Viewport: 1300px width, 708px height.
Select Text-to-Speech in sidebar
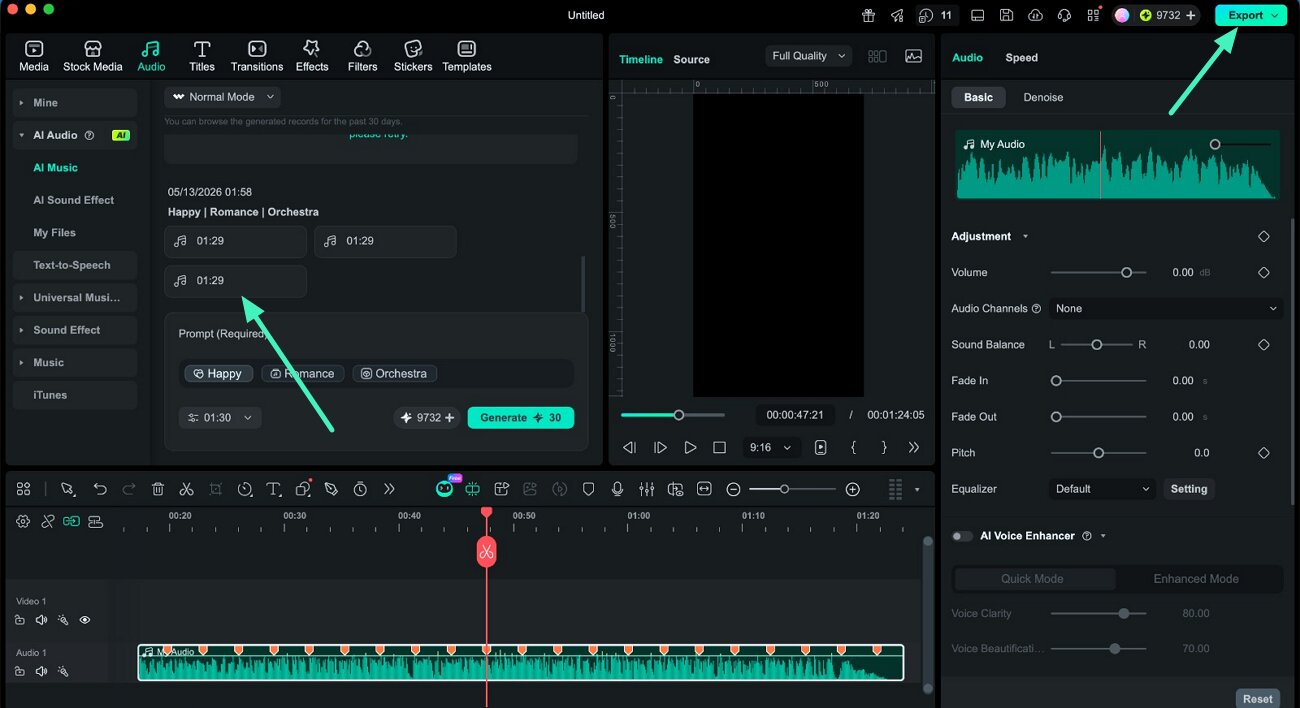tap(75, 265)
